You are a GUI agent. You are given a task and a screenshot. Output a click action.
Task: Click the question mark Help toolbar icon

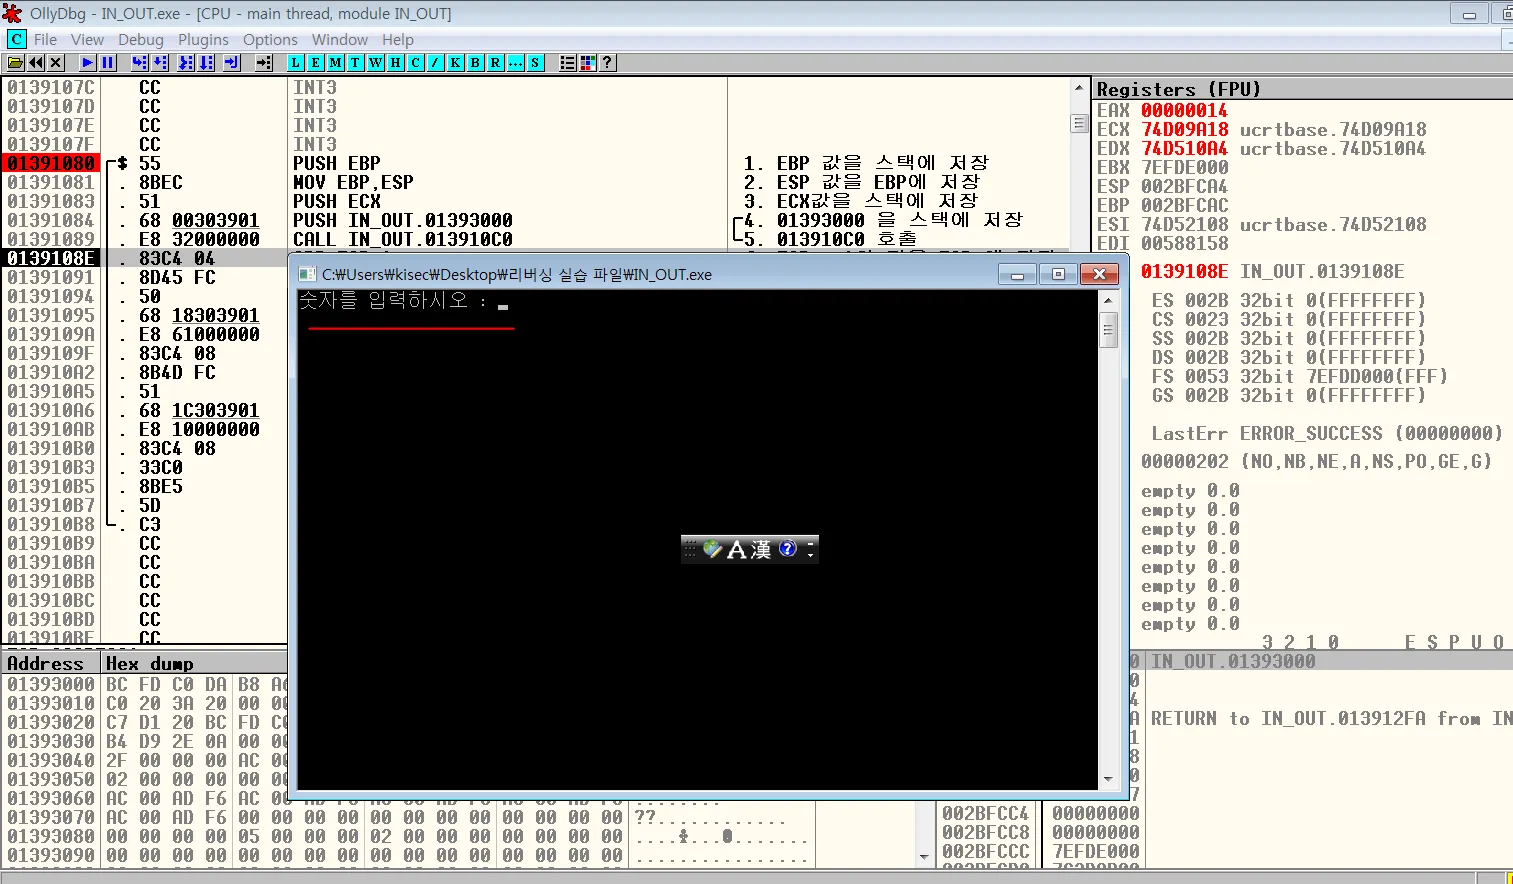[607, 62]
